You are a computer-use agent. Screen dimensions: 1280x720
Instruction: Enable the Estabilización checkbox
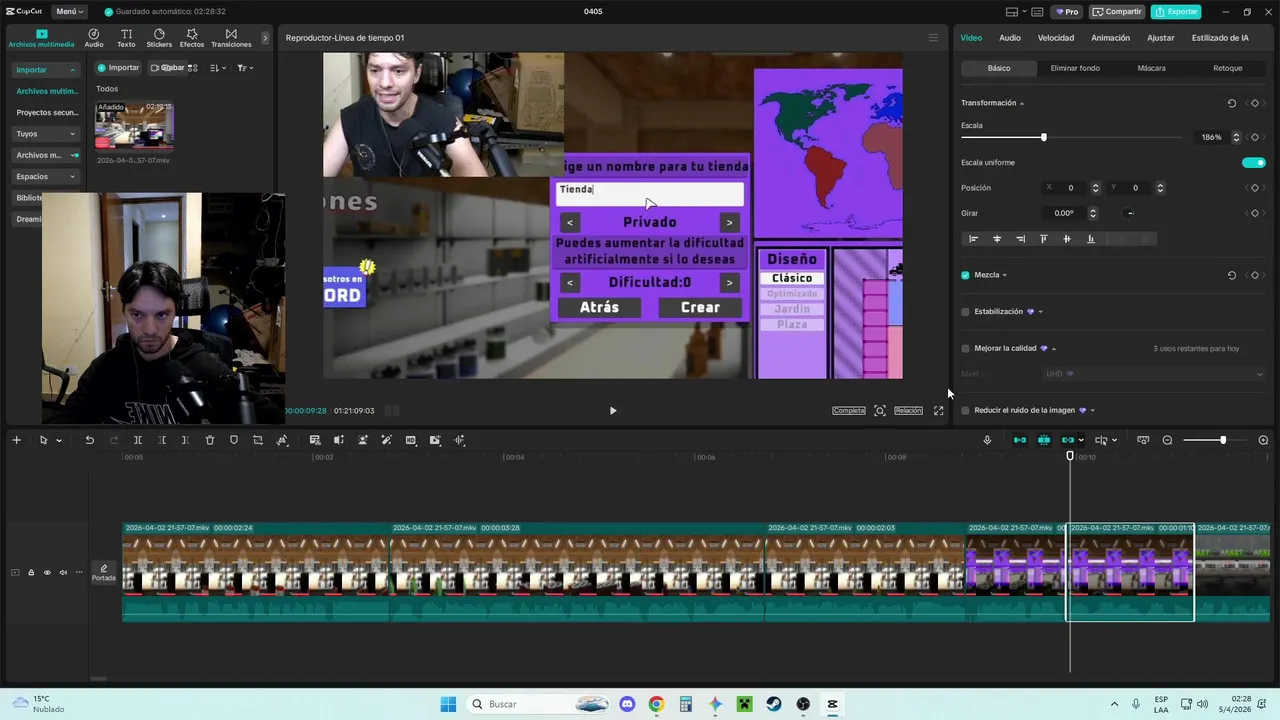965,312
